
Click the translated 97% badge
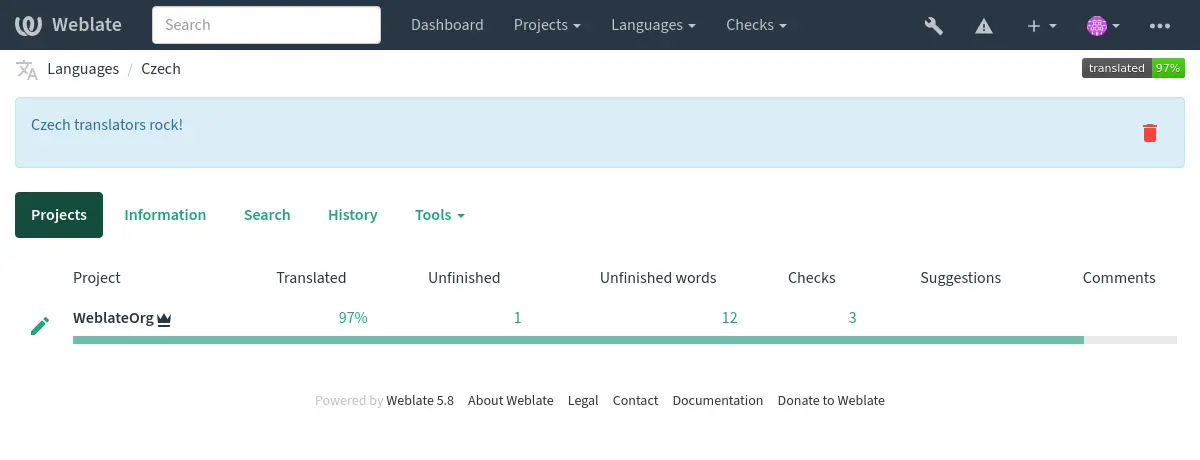coord(1133,68)
